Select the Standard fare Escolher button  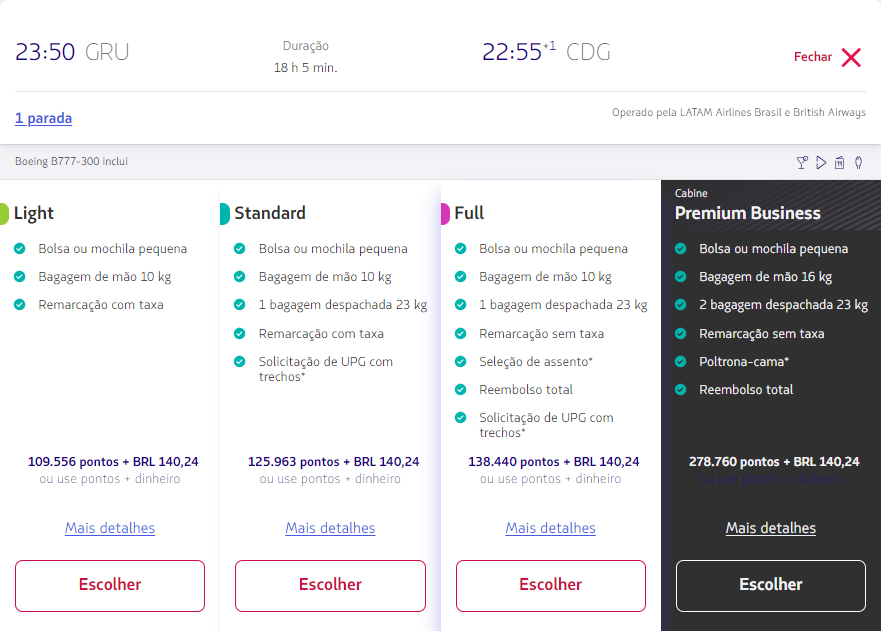click(x=330, y=585)
